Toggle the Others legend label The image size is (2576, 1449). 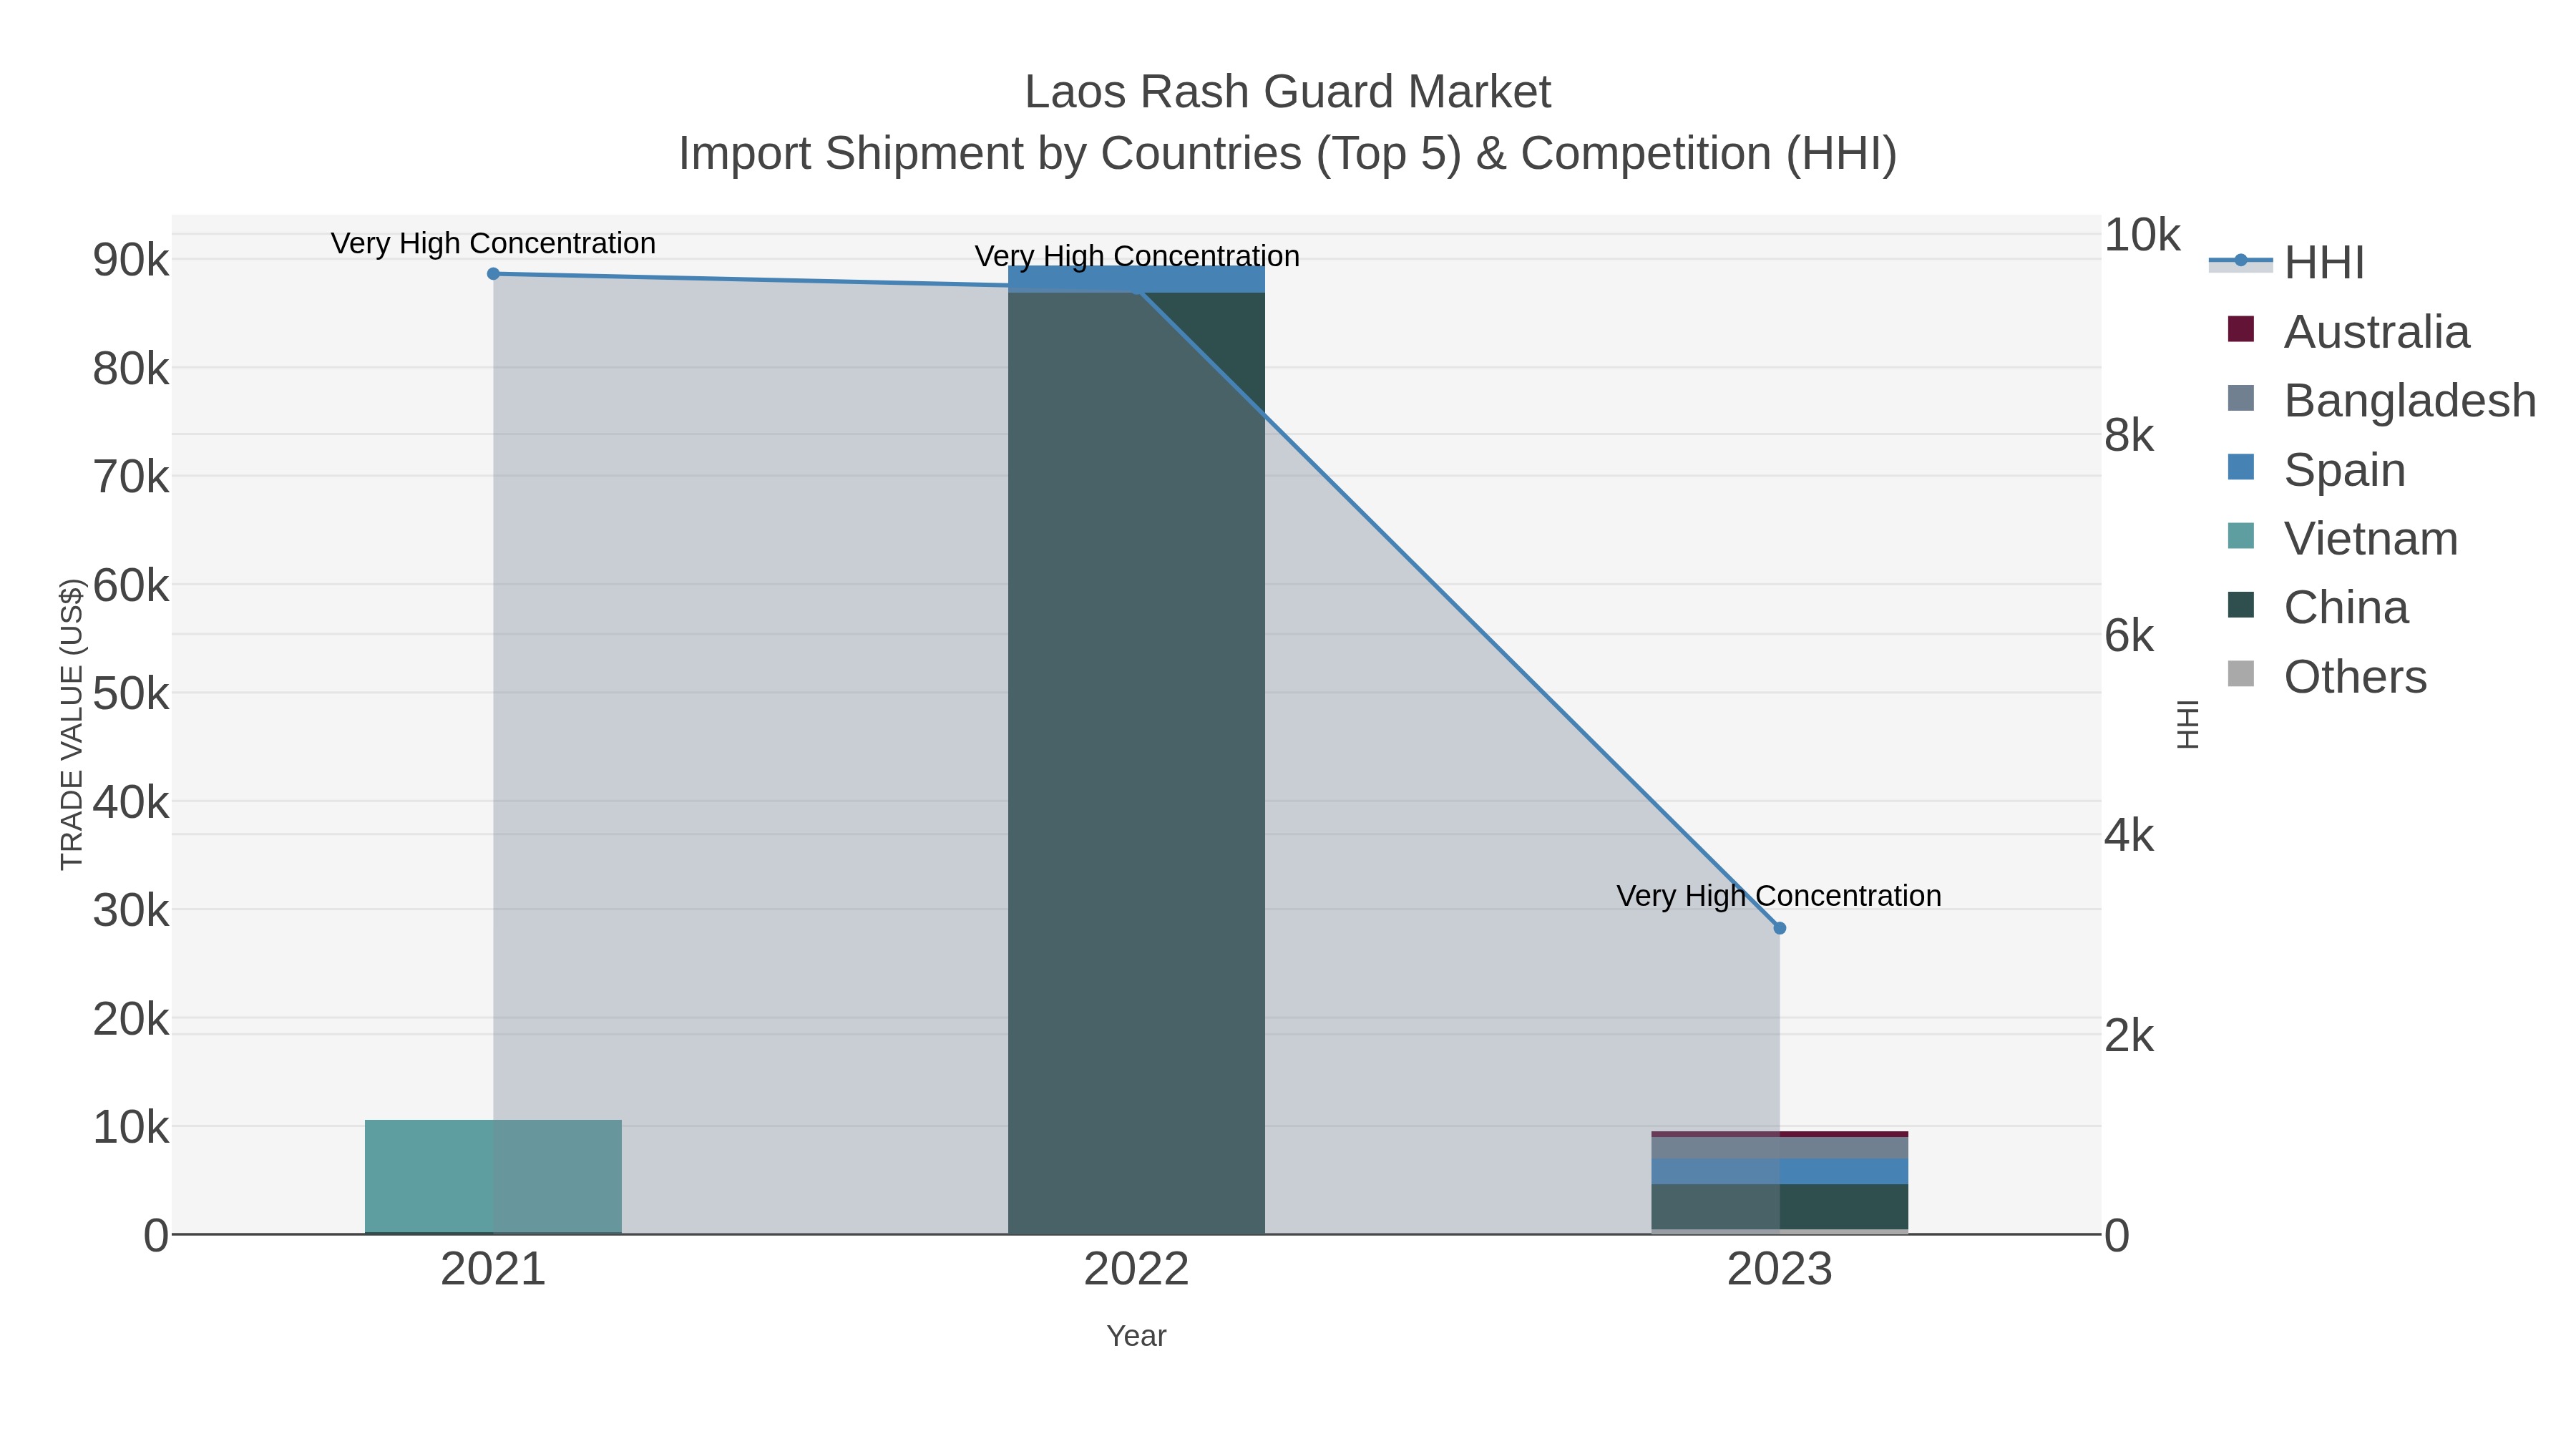pos(2355,676)
